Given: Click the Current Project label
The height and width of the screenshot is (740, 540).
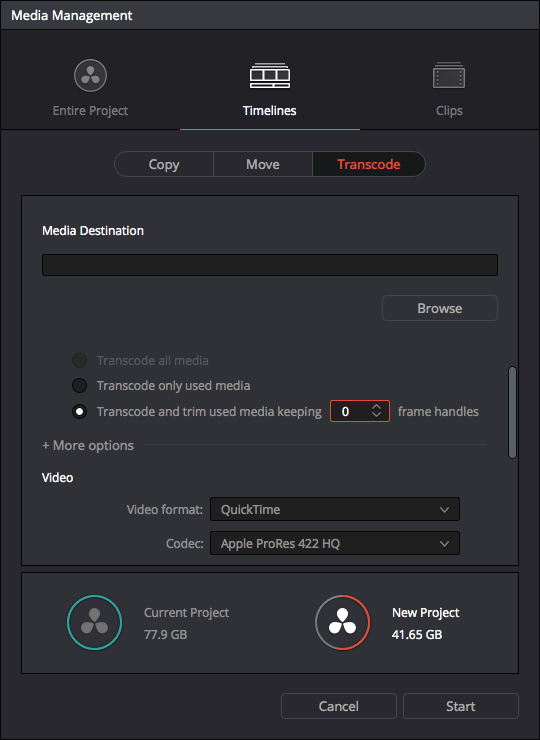Looking at the screenshot, I should coord(186,613).
